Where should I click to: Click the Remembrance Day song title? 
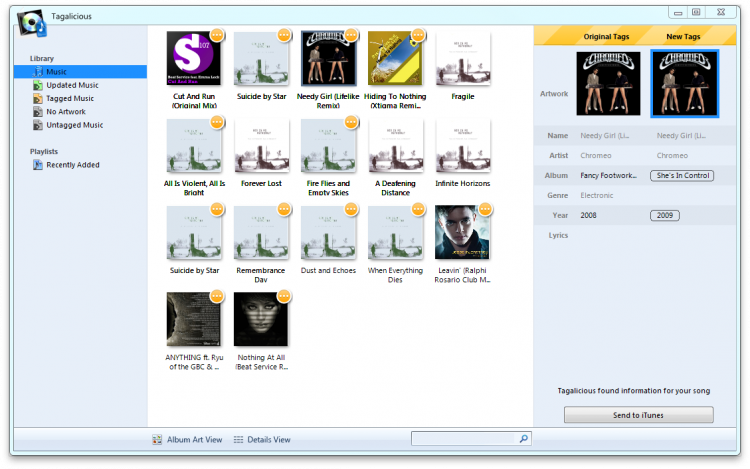pos(261,275)
